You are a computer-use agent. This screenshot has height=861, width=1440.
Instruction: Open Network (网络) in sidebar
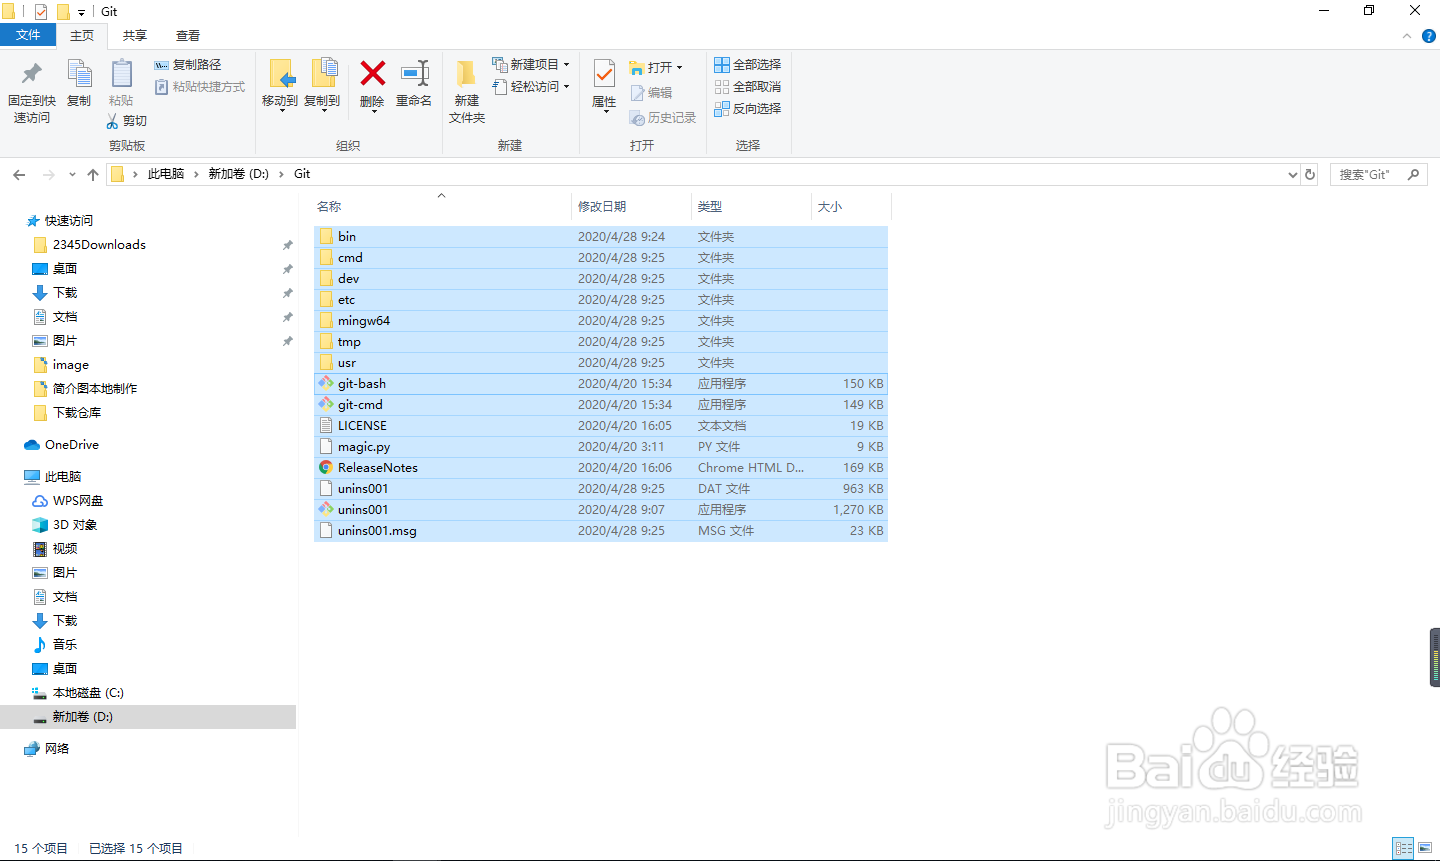click(x=57, y=749)
